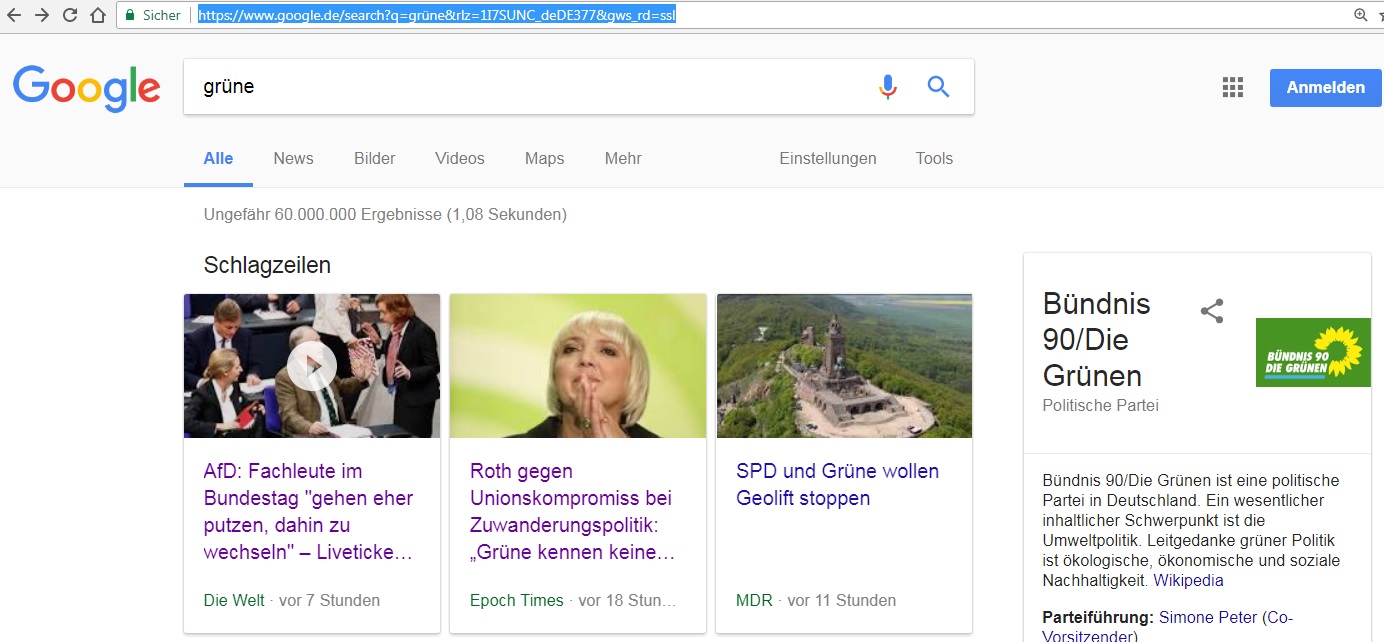
Task: Go forward using the browser forward arrow
Action: [x=42, y=15]
